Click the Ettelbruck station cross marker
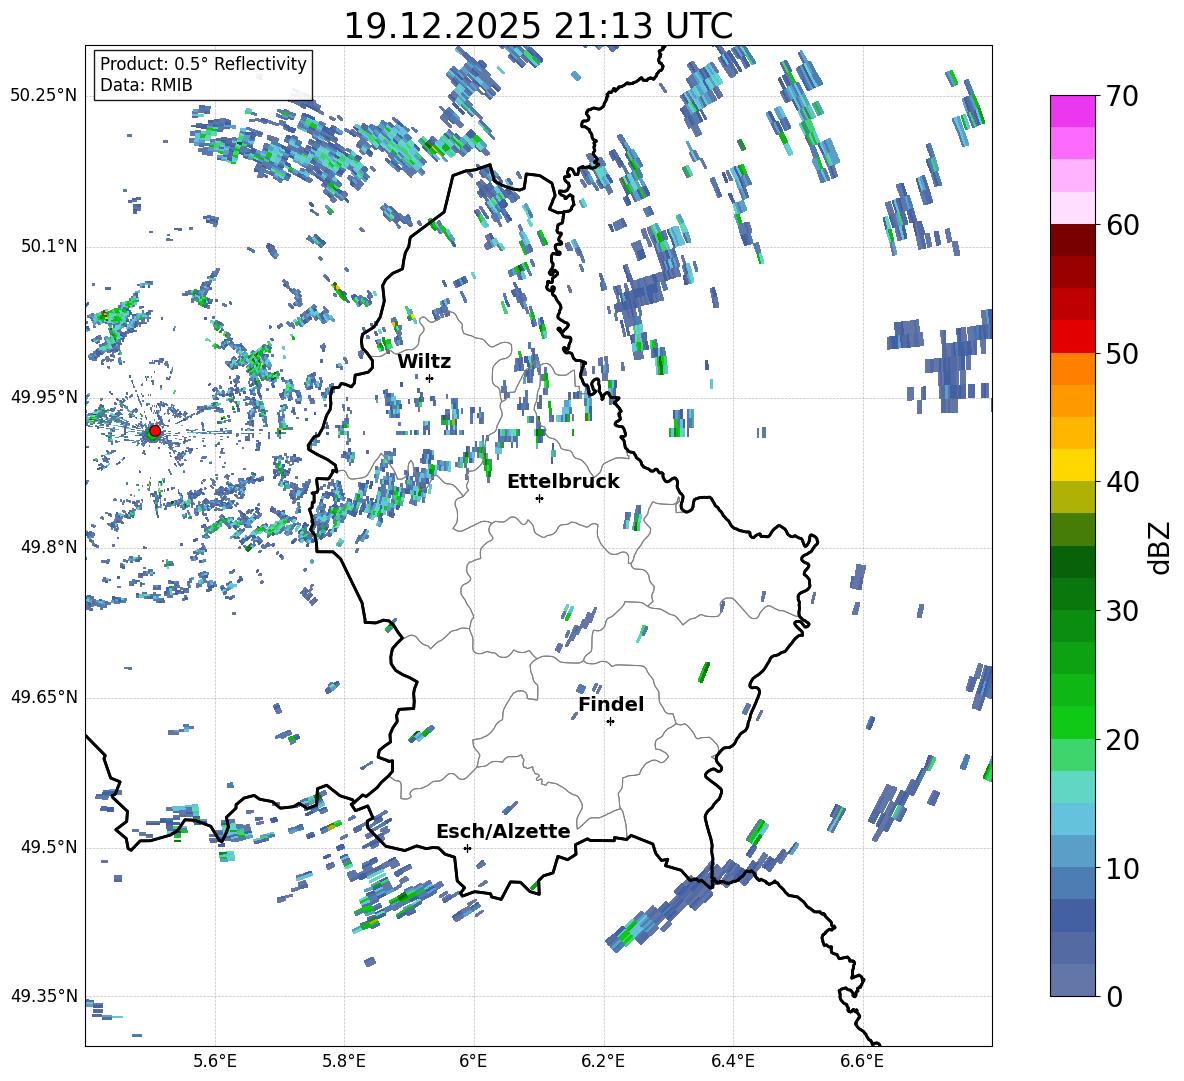 [x=539, y=498]
